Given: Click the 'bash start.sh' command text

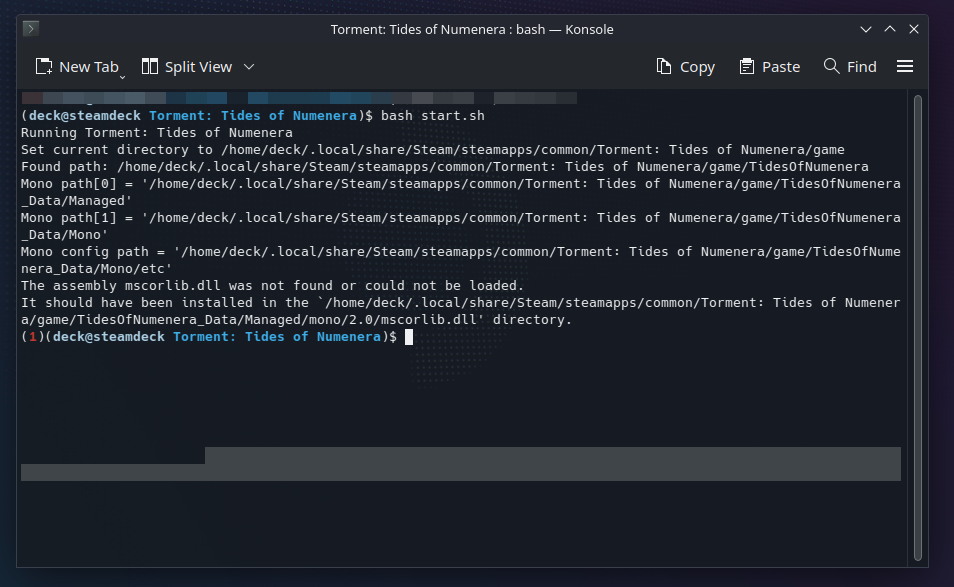Looking at the screenshot, I should click(x=433, y=116).
